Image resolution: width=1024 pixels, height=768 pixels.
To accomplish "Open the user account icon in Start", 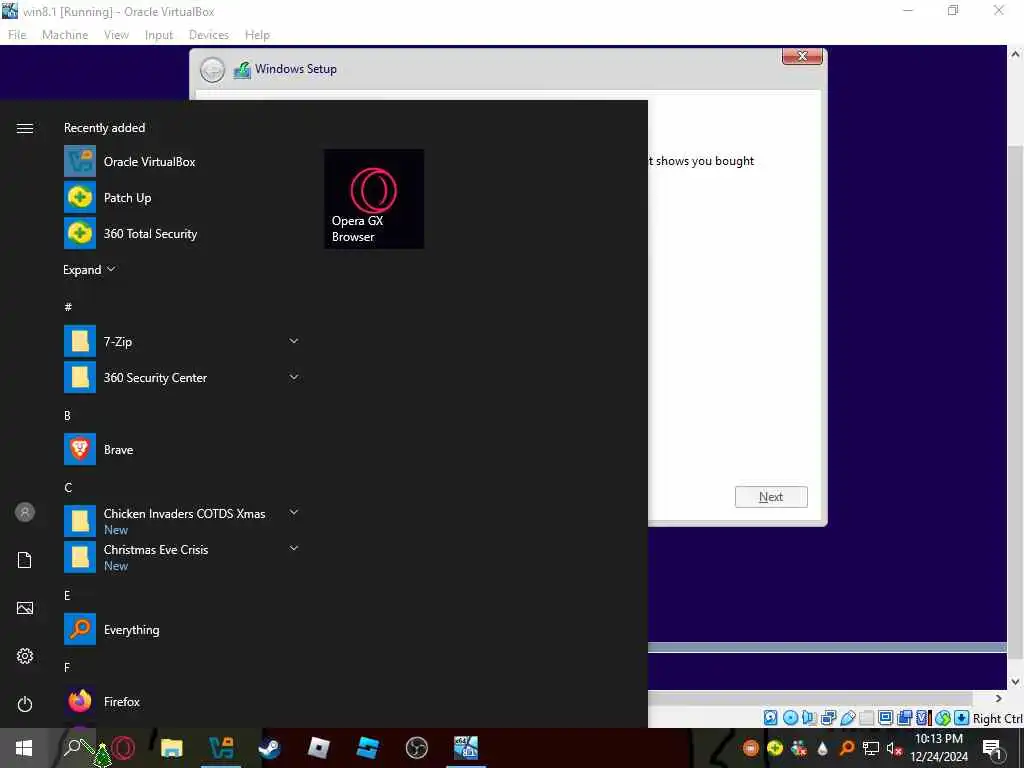I will (25, 512).
